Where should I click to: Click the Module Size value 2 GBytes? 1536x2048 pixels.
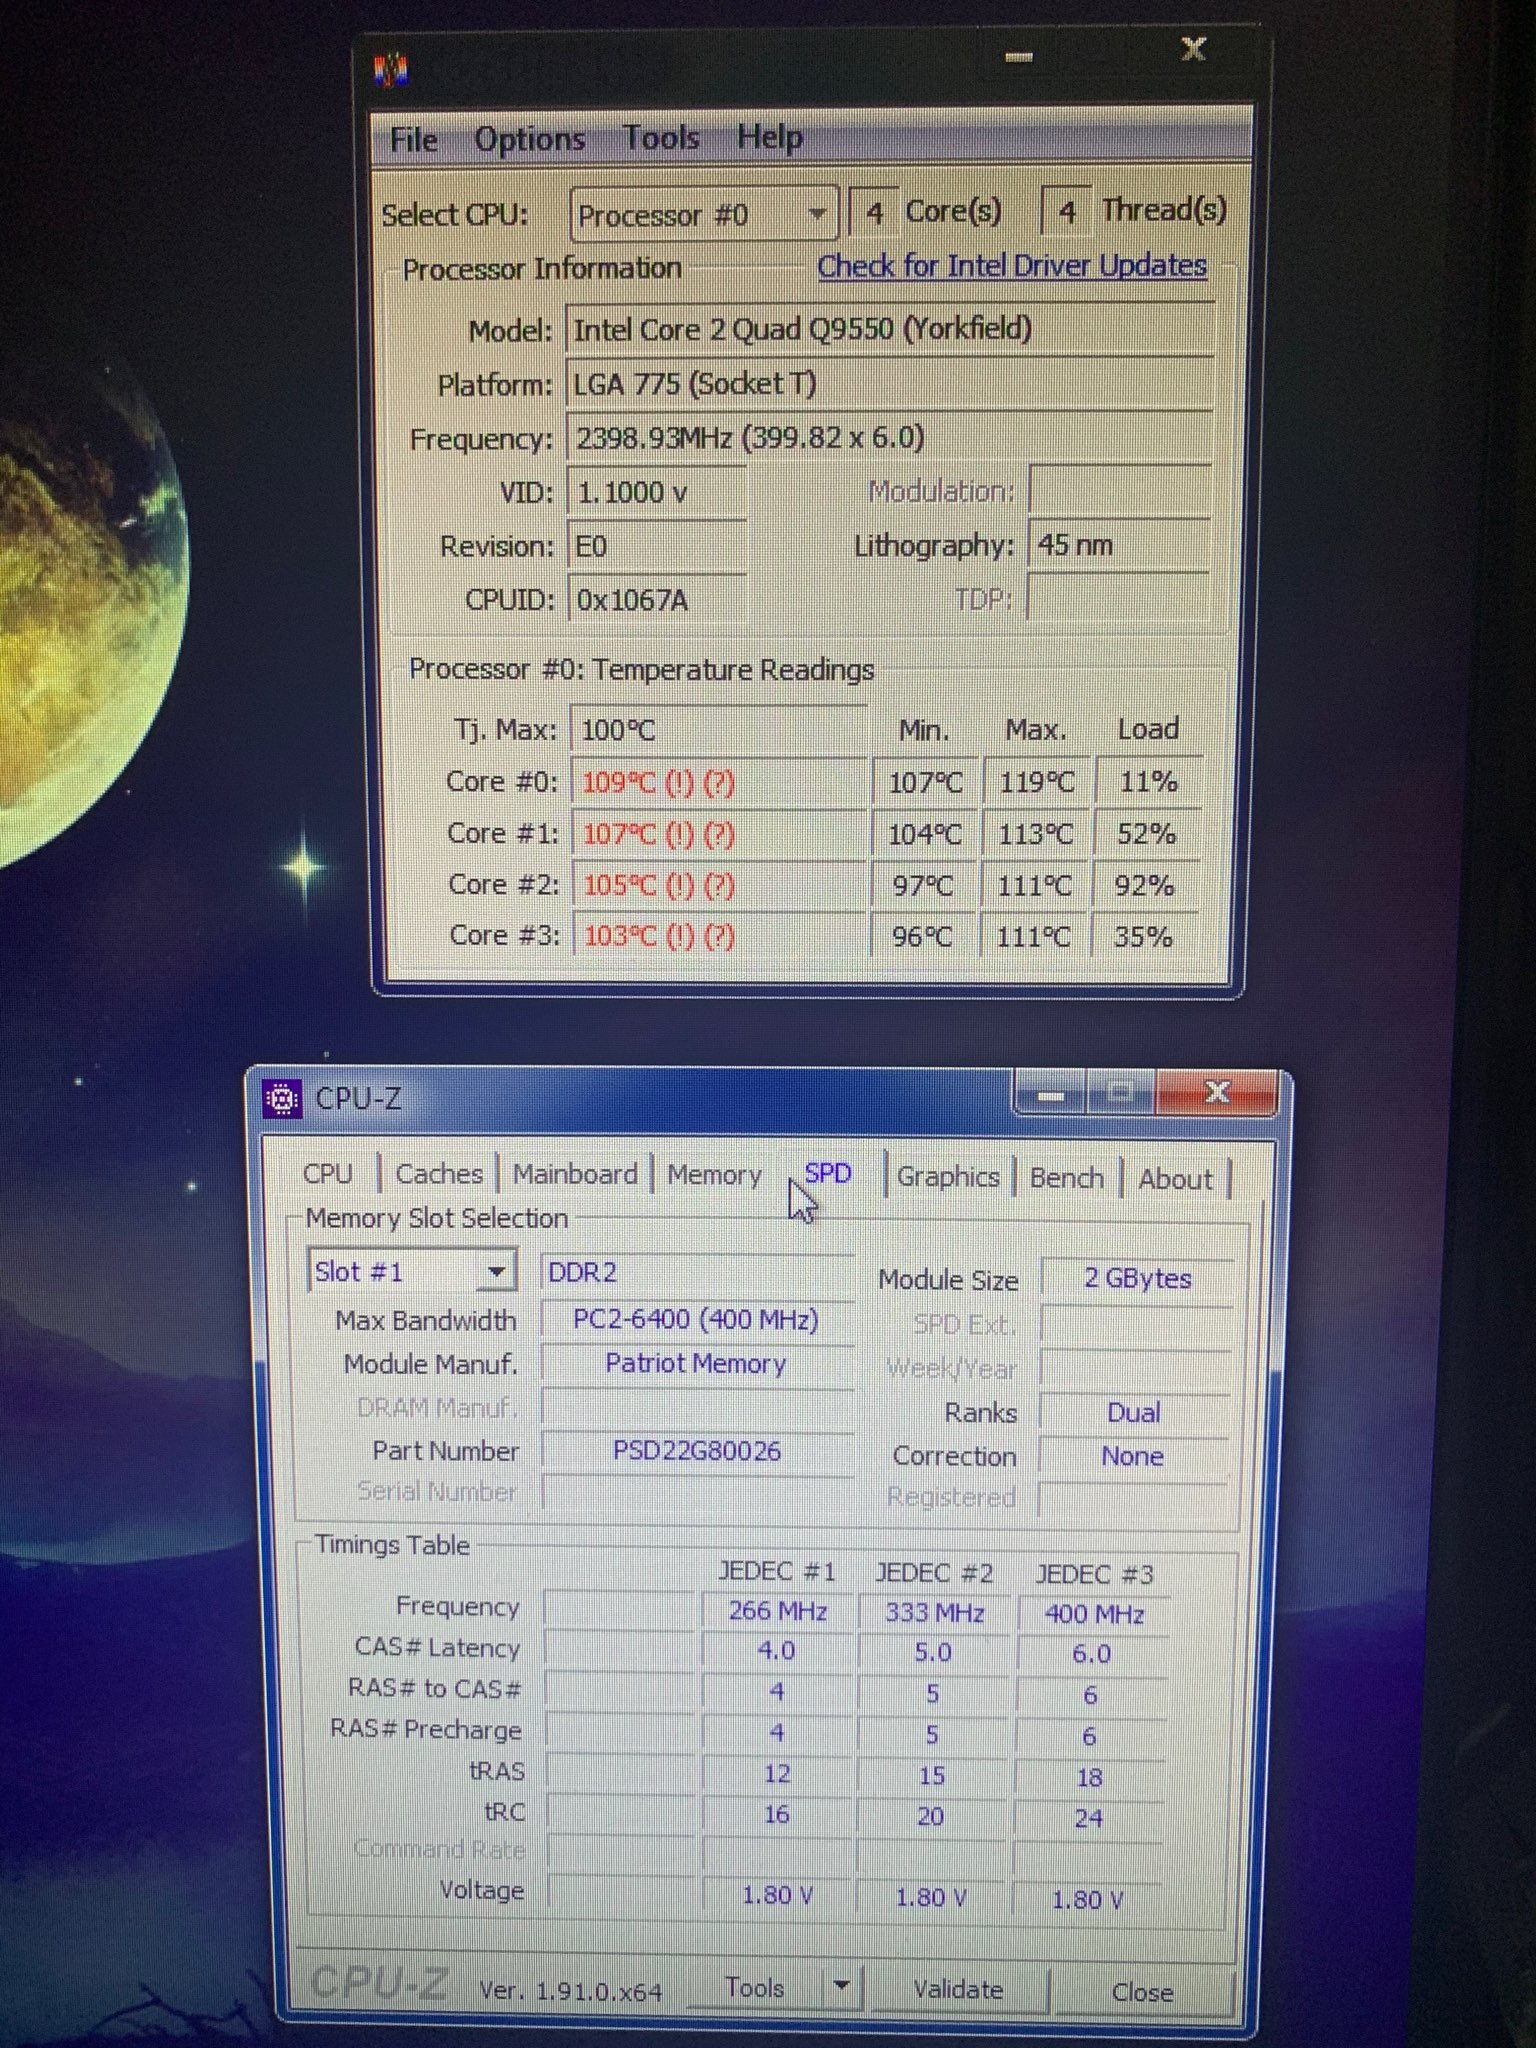[x=1137, y=1279]
